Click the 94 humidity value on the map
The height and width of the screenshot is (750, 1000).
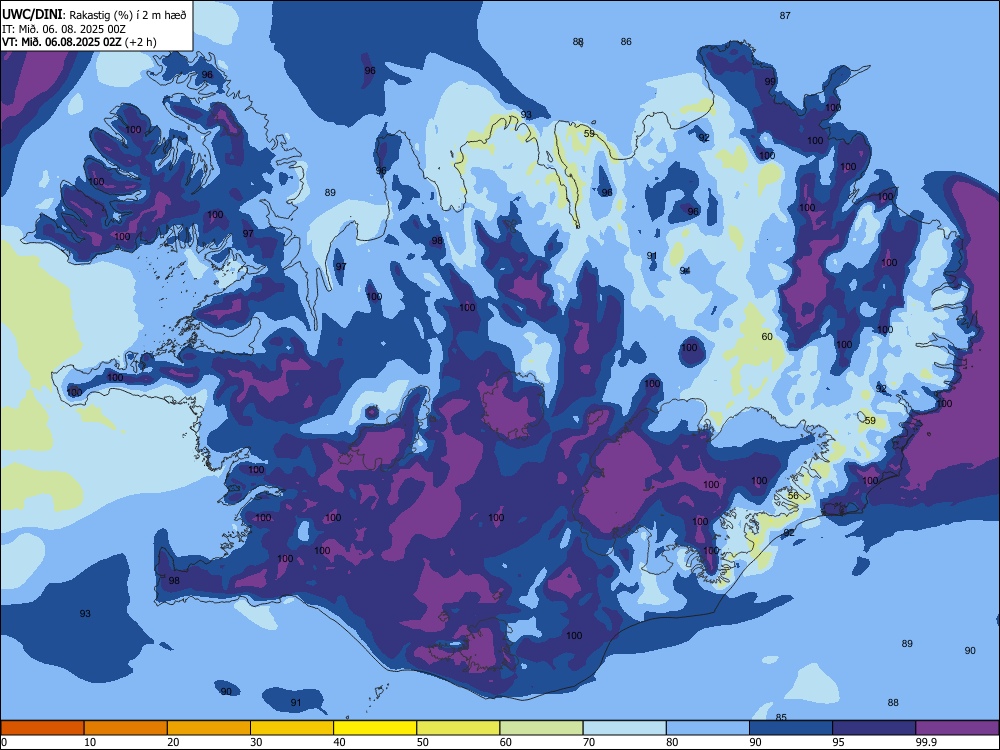685,270
